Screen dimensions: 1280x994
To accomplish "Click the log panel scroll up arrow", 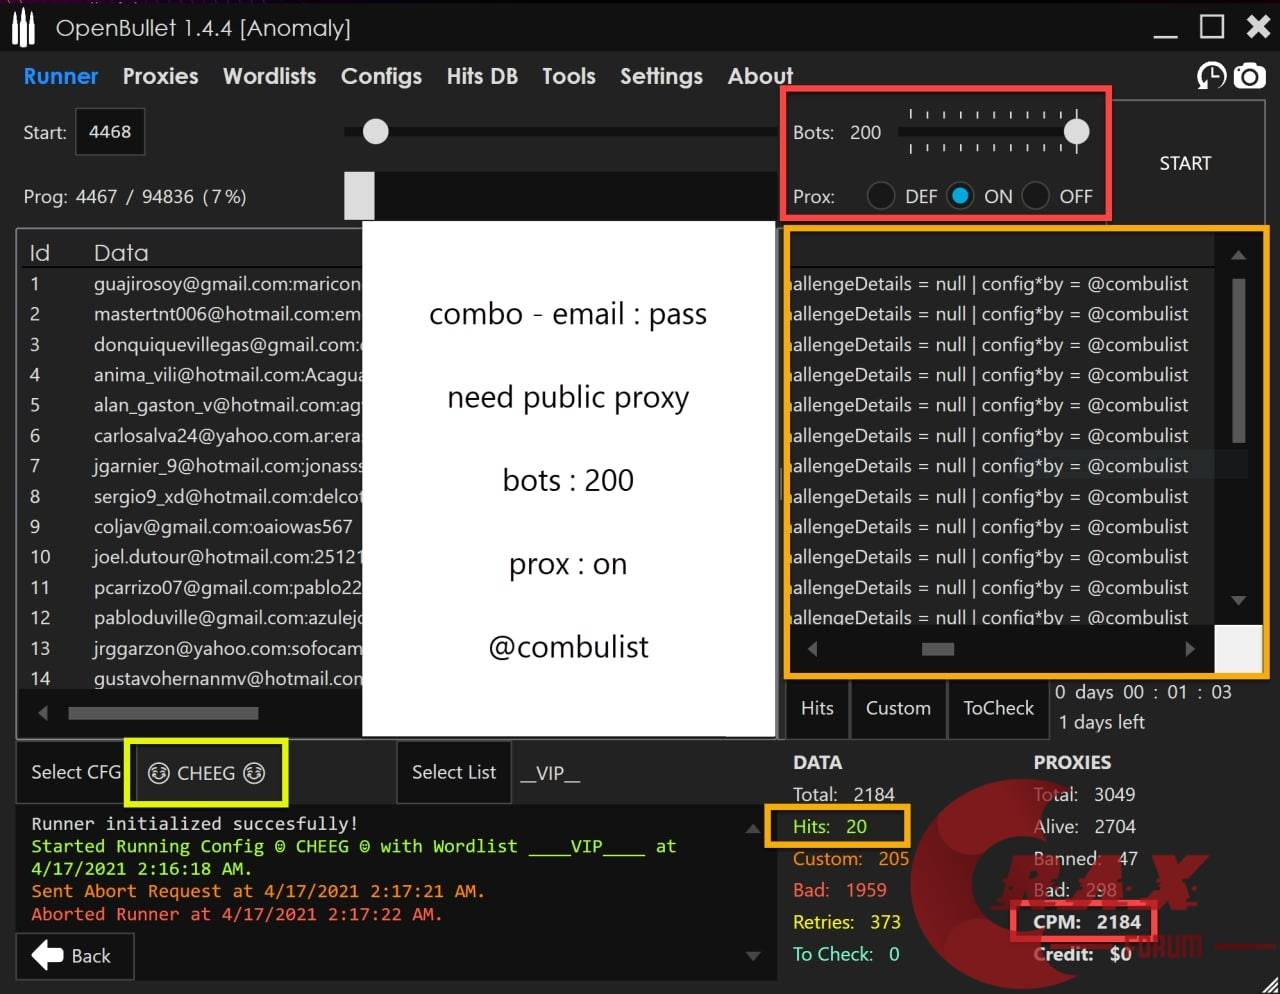I will pyautogui.click(x=753, y=828).
